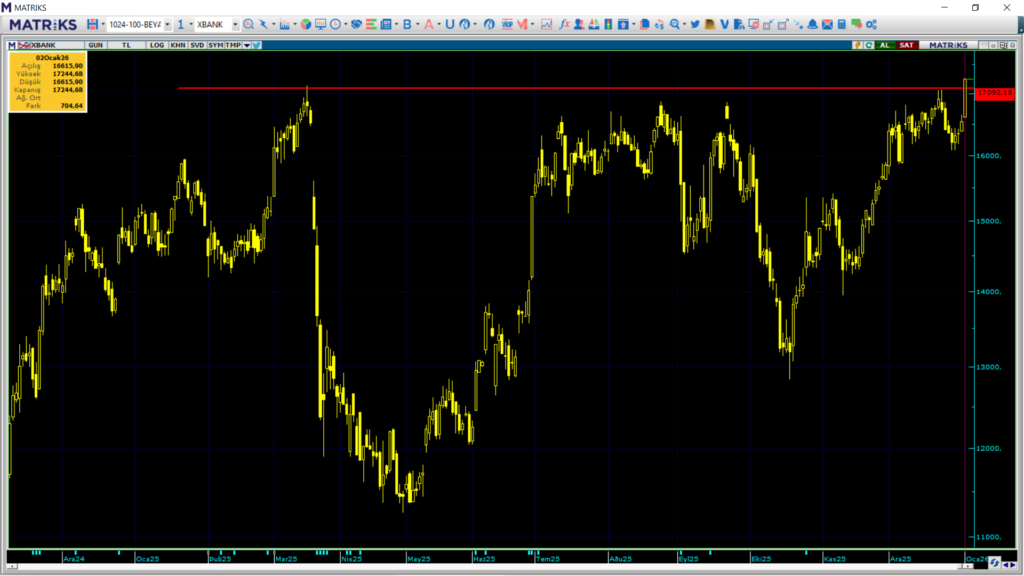The height and width of the screenshot is (576, 1024).
Task: Click the alarm bell icon
Action: (813, 23)
